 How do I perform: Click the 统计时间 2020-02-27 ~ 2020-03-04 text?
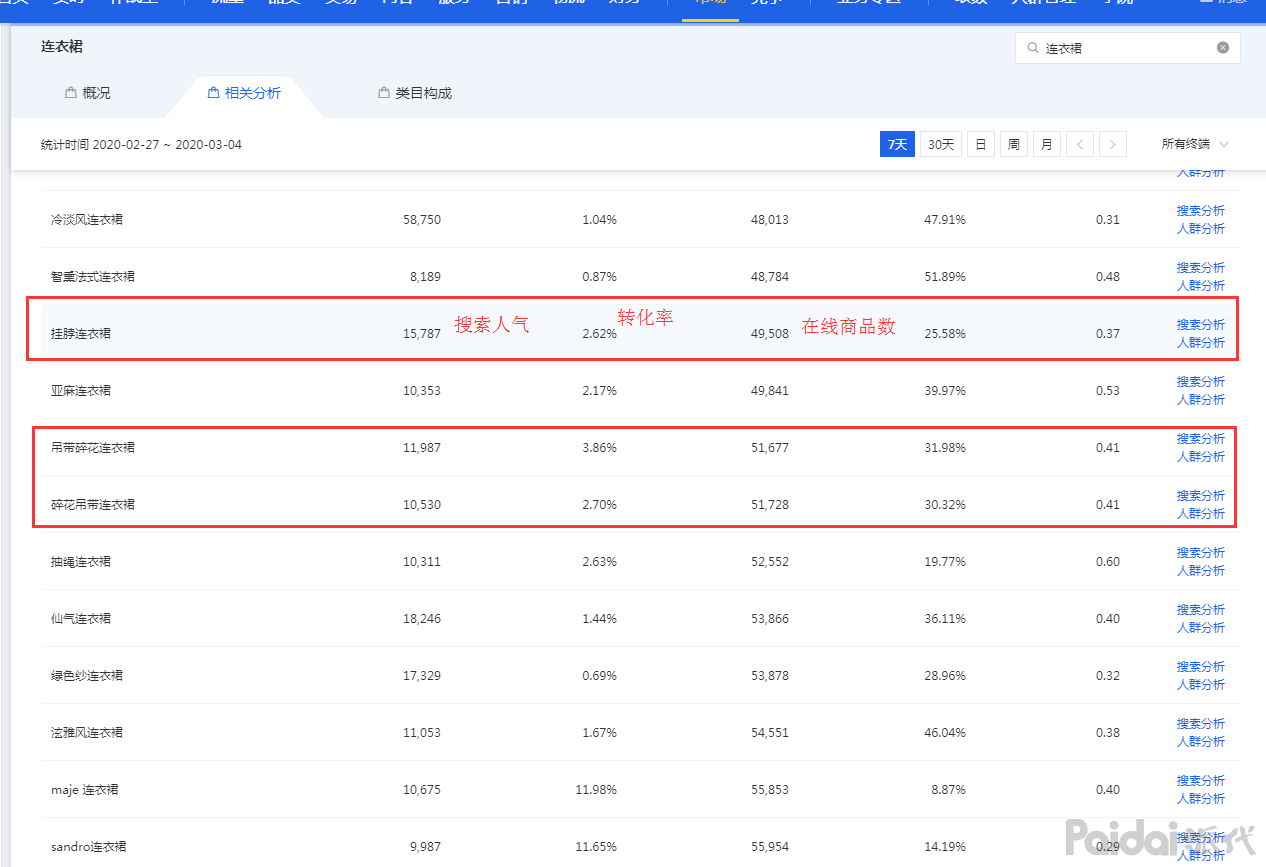click(x=141, y=144)
